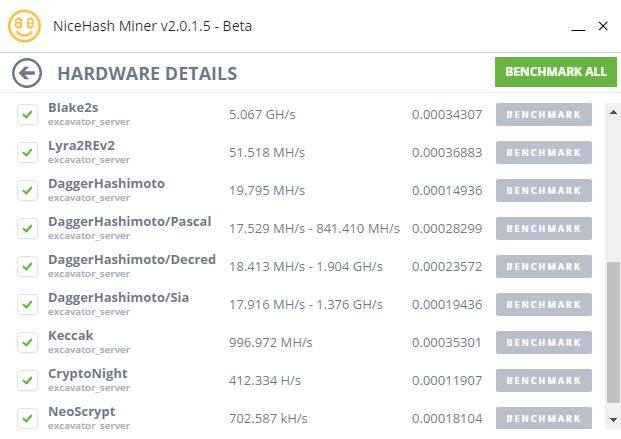Uncheck the DaggerHashimoto/Decred checkbox
This screenshot has width=621, height=439.
[x=28, y=267]
